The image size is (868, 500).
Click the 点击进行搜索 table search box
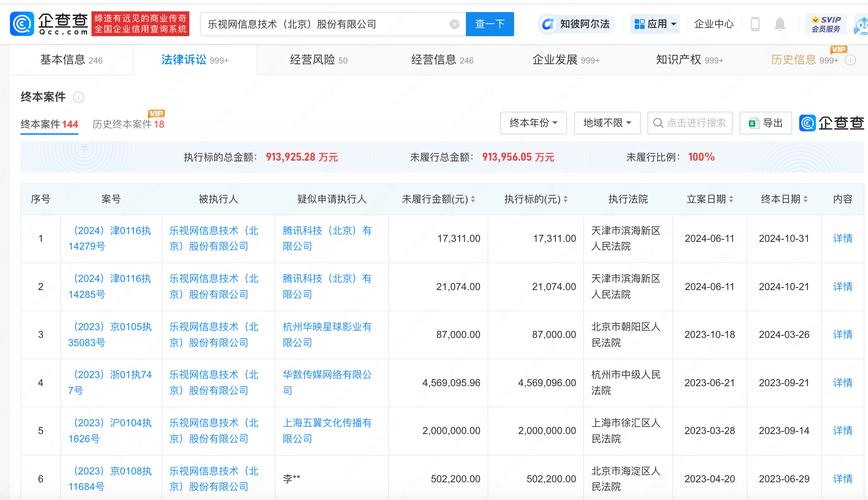point(690,123)
